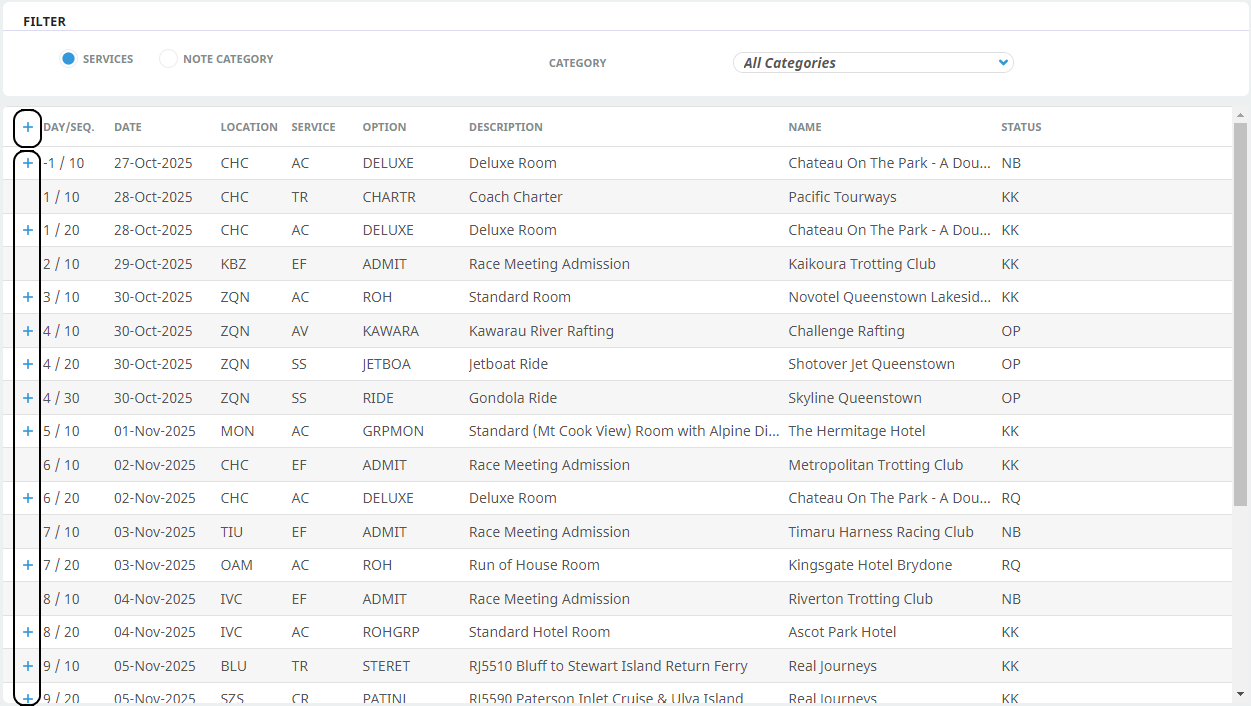The width and height of the screenshot is (1251, 706).
Task: Click the AV service cell
Action: (x=300, y=331)
